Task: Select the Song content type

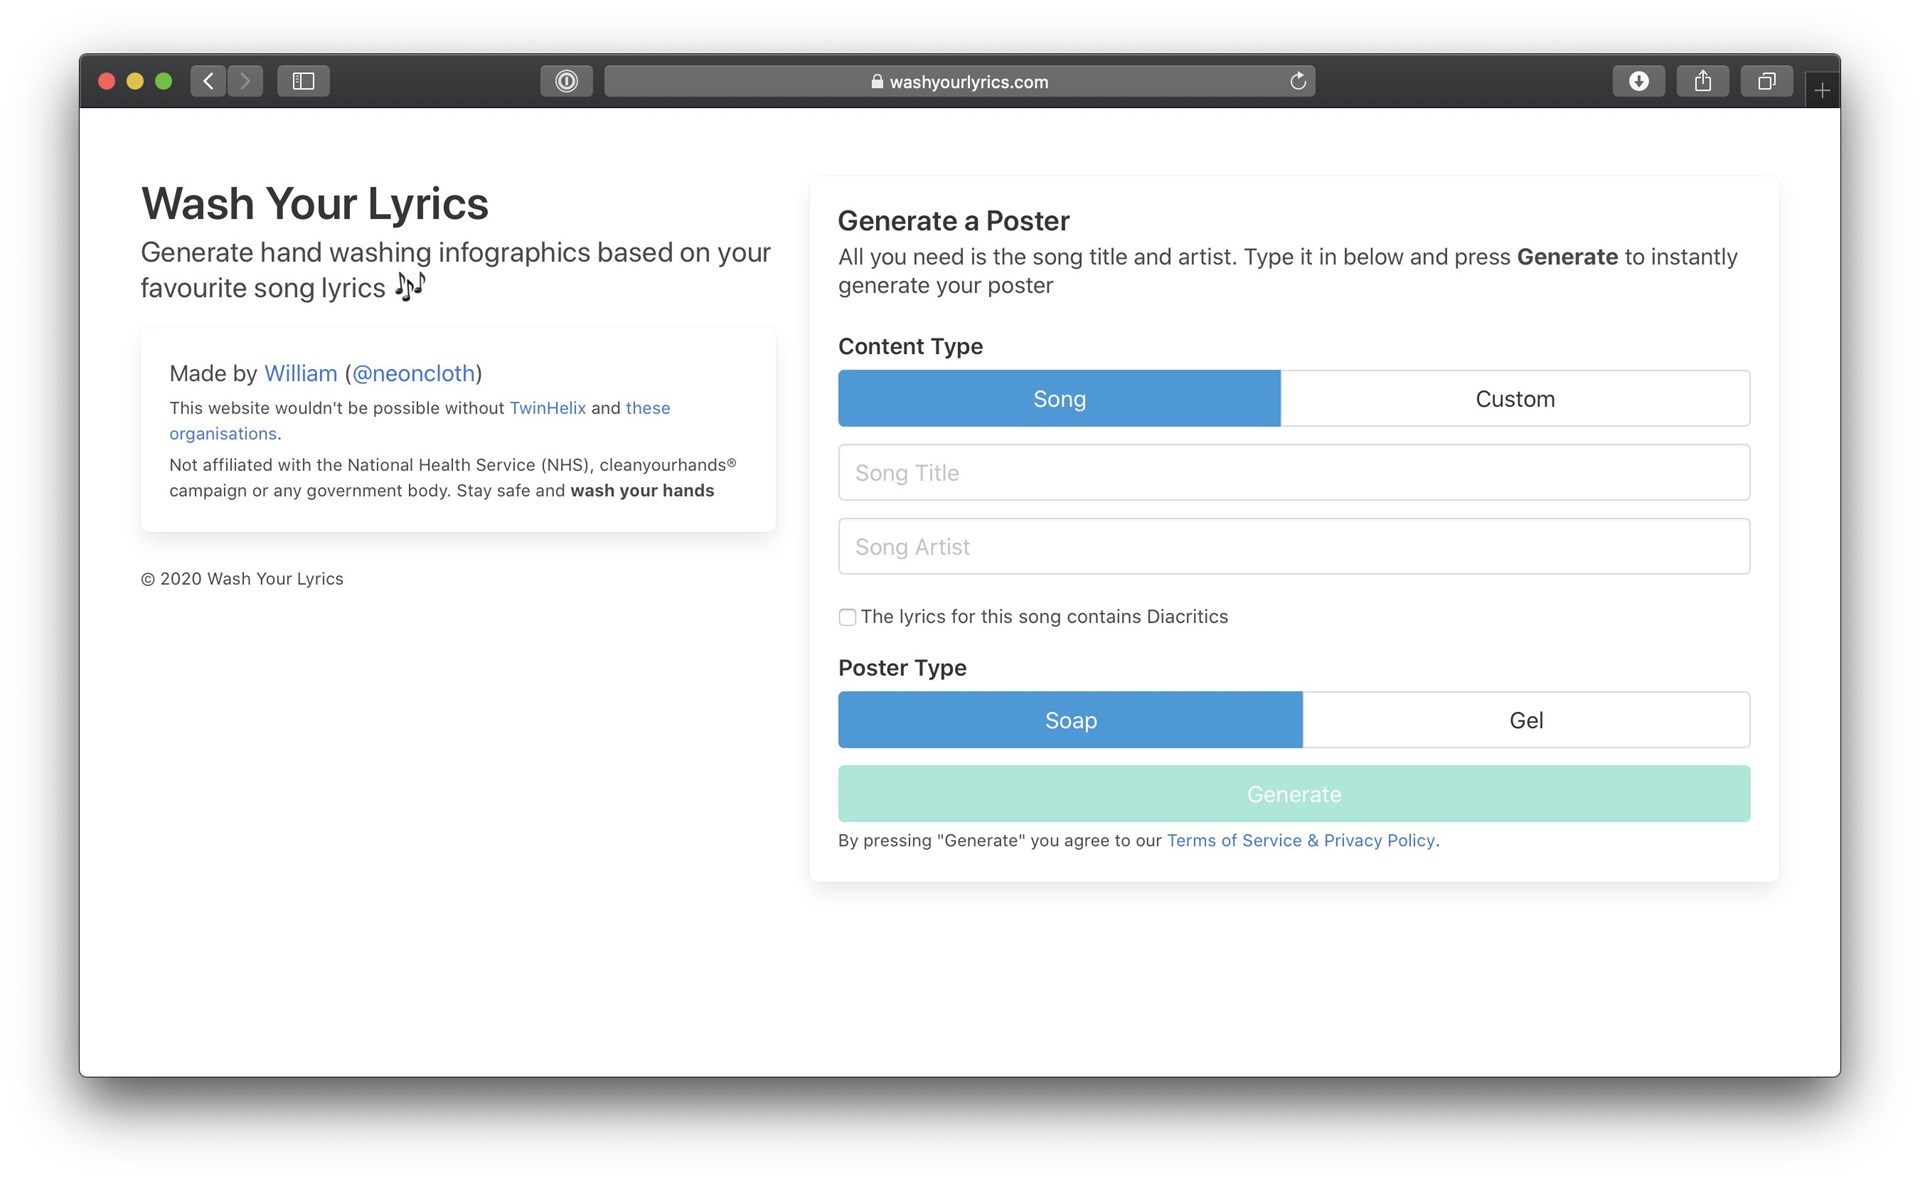Action: click(x=1059, y=399)
